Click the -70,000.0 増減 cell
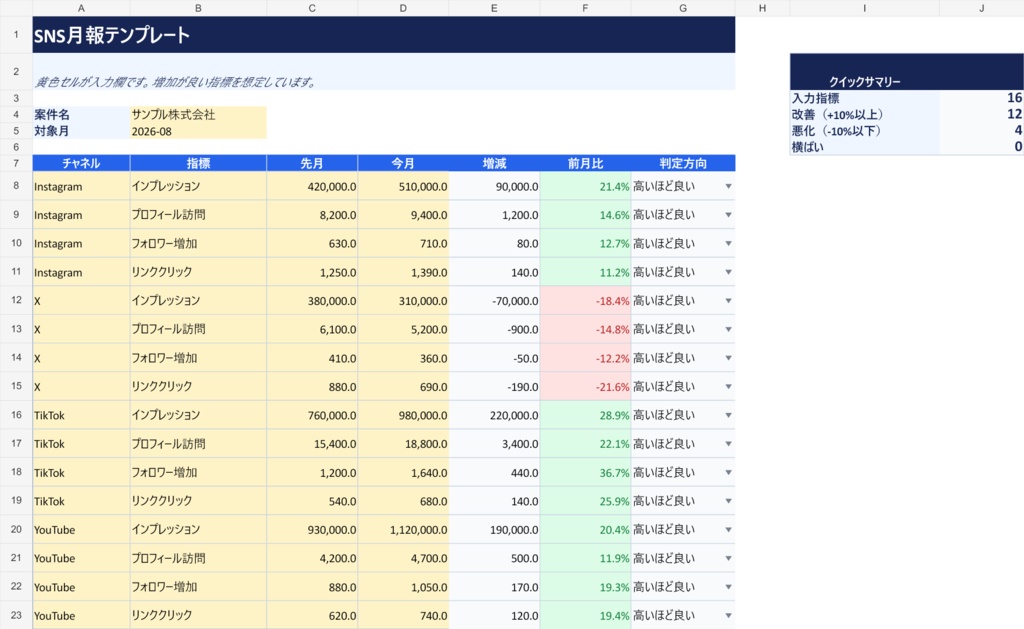Viewport: 1024px width, 629px height. tap(494, 301)
